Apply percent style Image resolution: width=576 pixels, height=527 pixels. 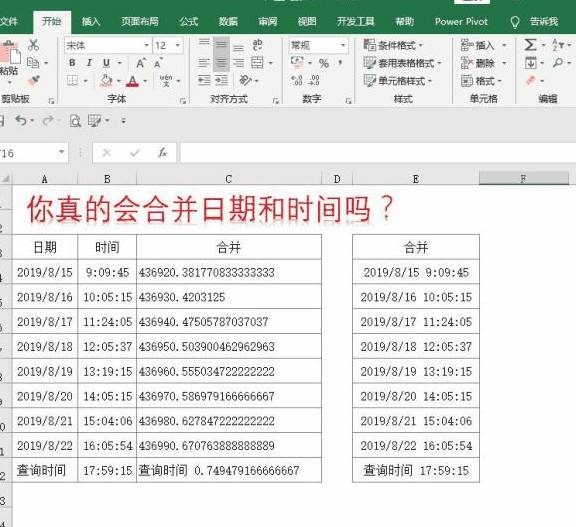point(324,63)
